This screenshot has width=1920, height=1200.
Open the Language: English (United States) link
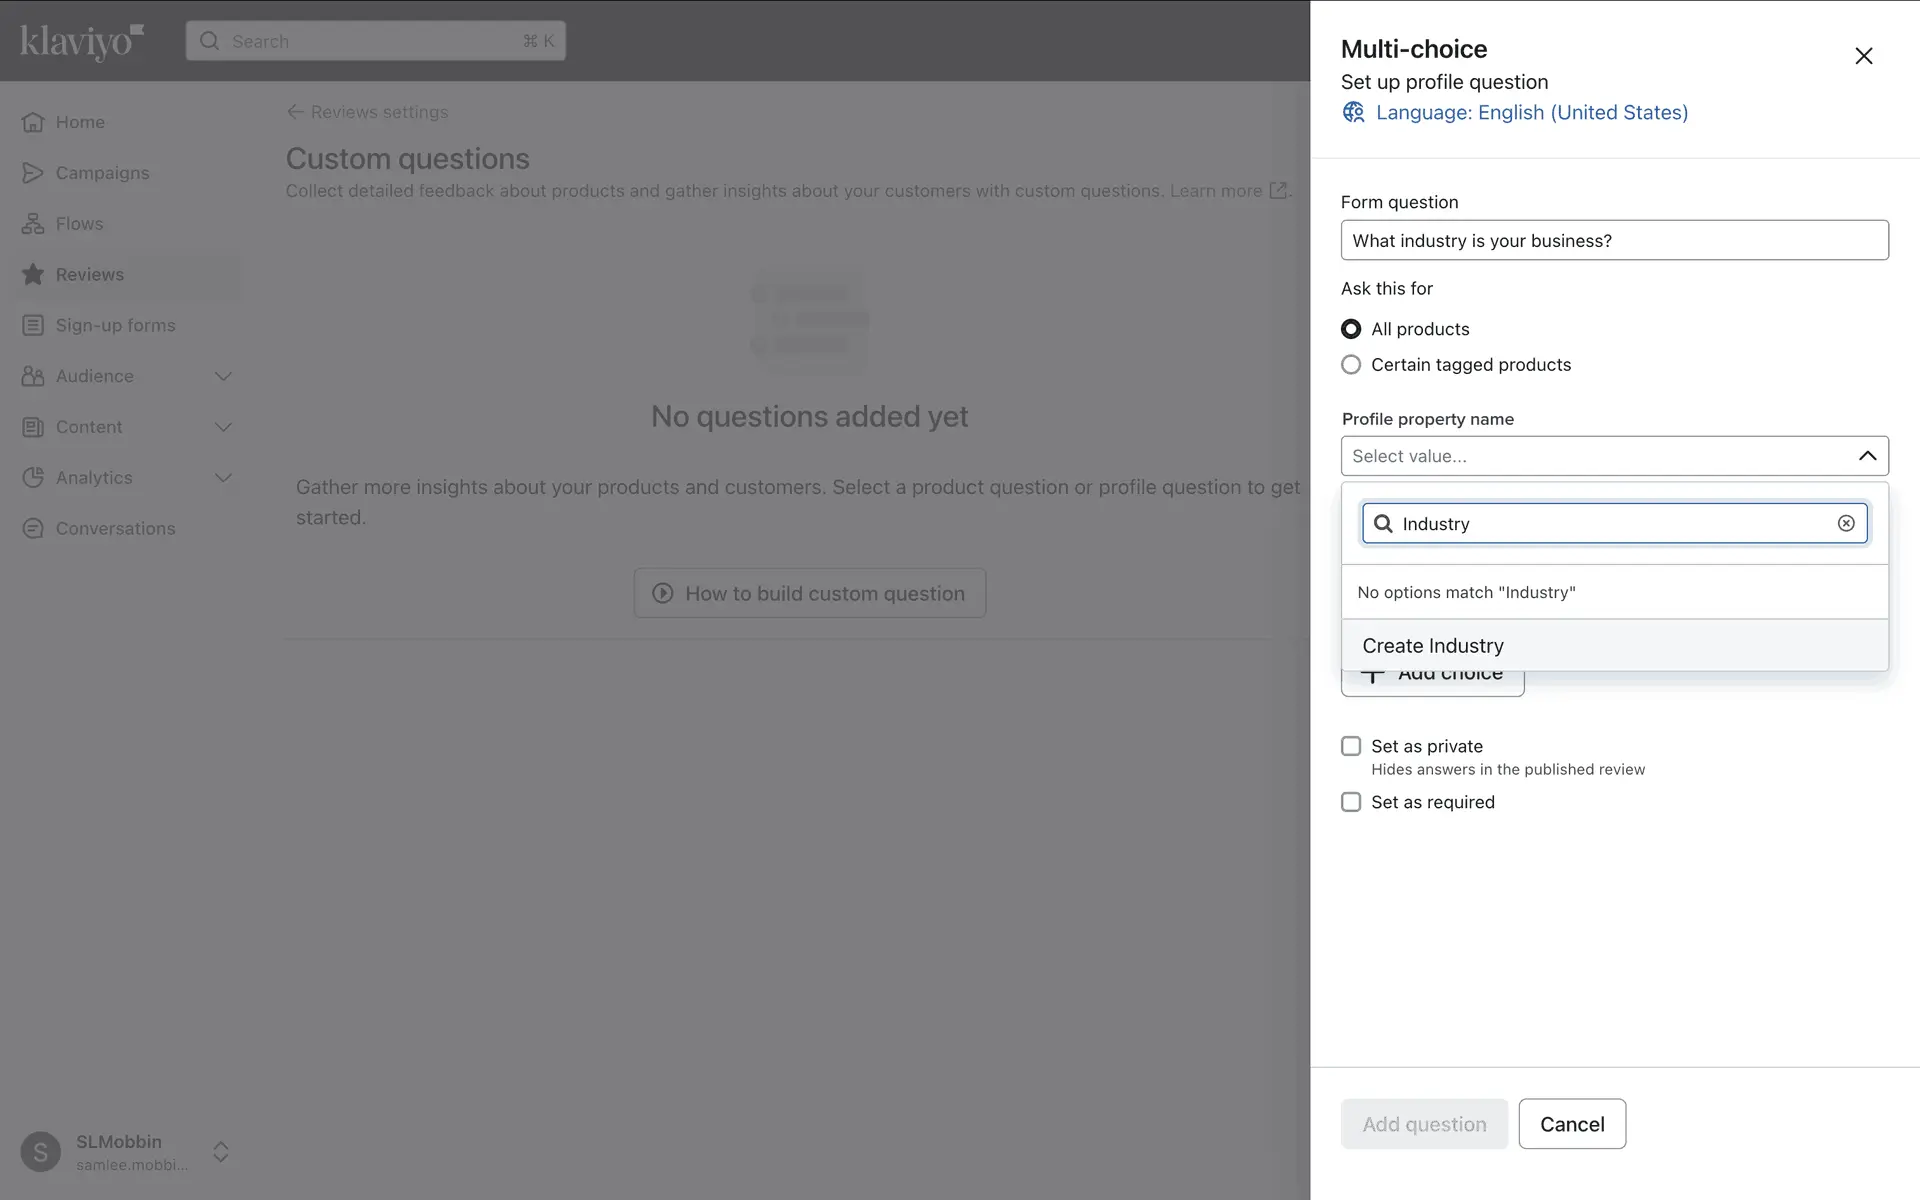pyautogui.click(x=1531, y=113)
